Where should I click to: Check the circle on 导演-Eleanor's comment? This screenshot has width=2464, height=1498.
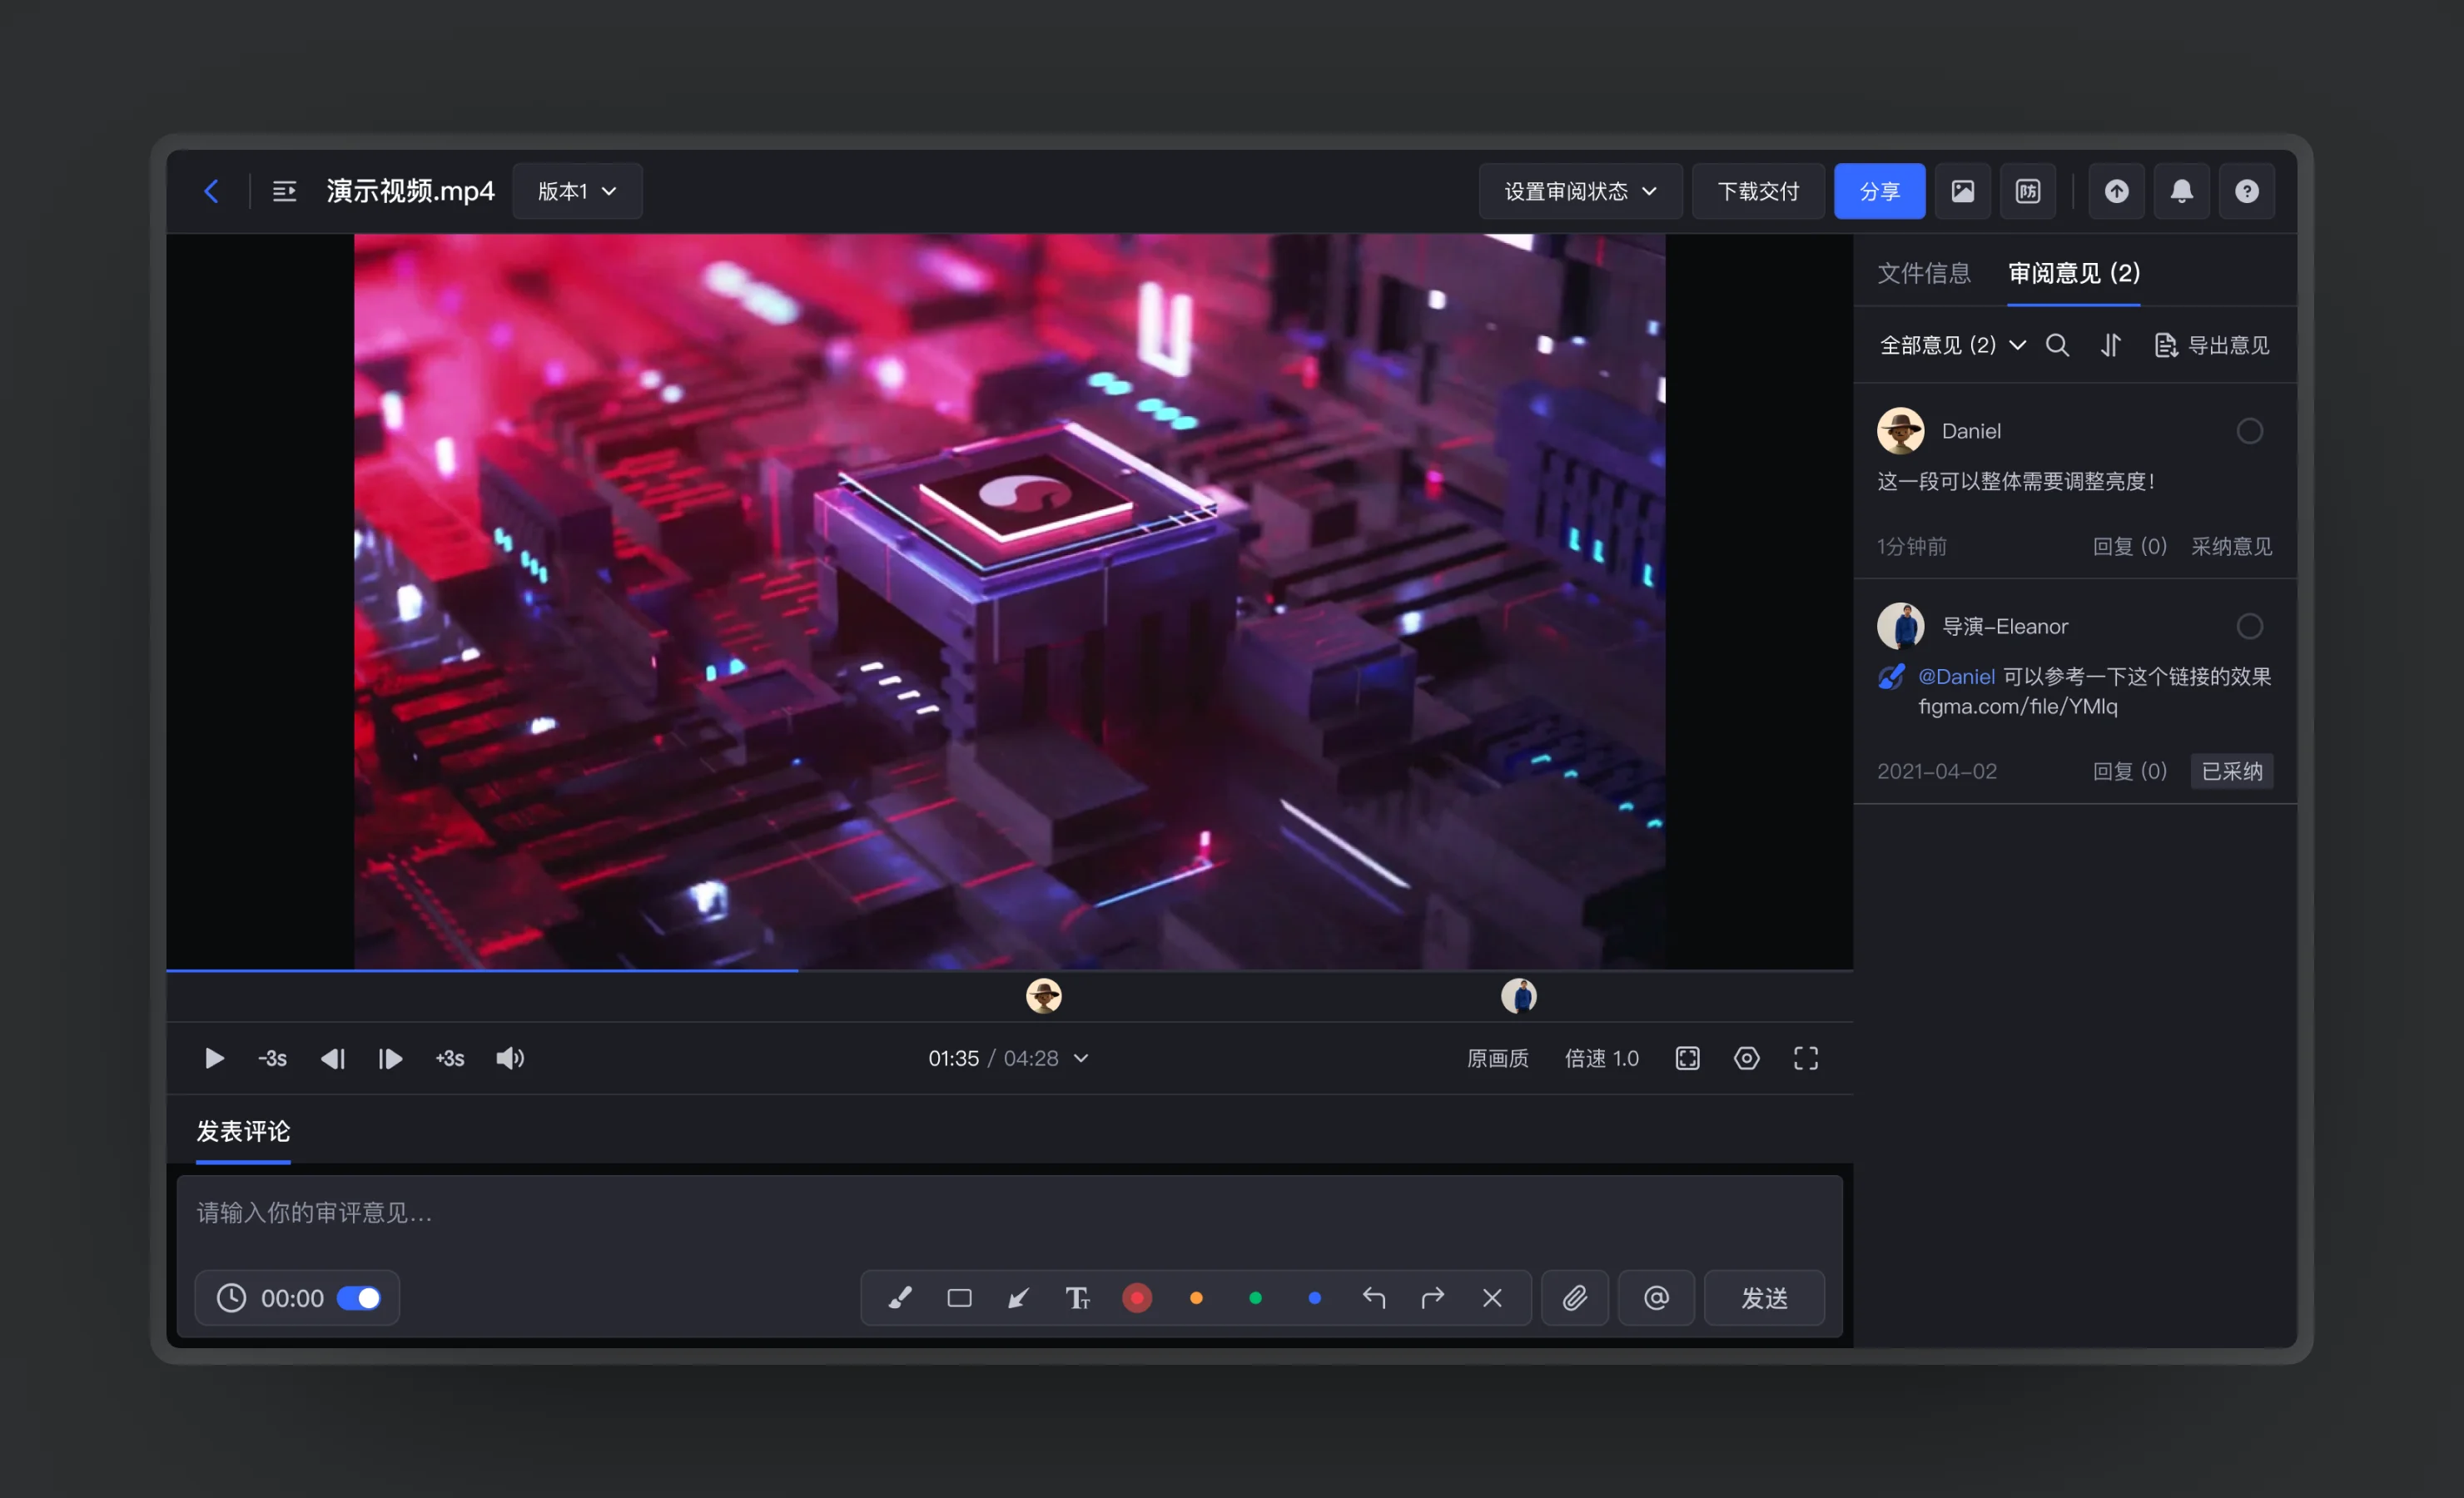[x=2249, y=626]
